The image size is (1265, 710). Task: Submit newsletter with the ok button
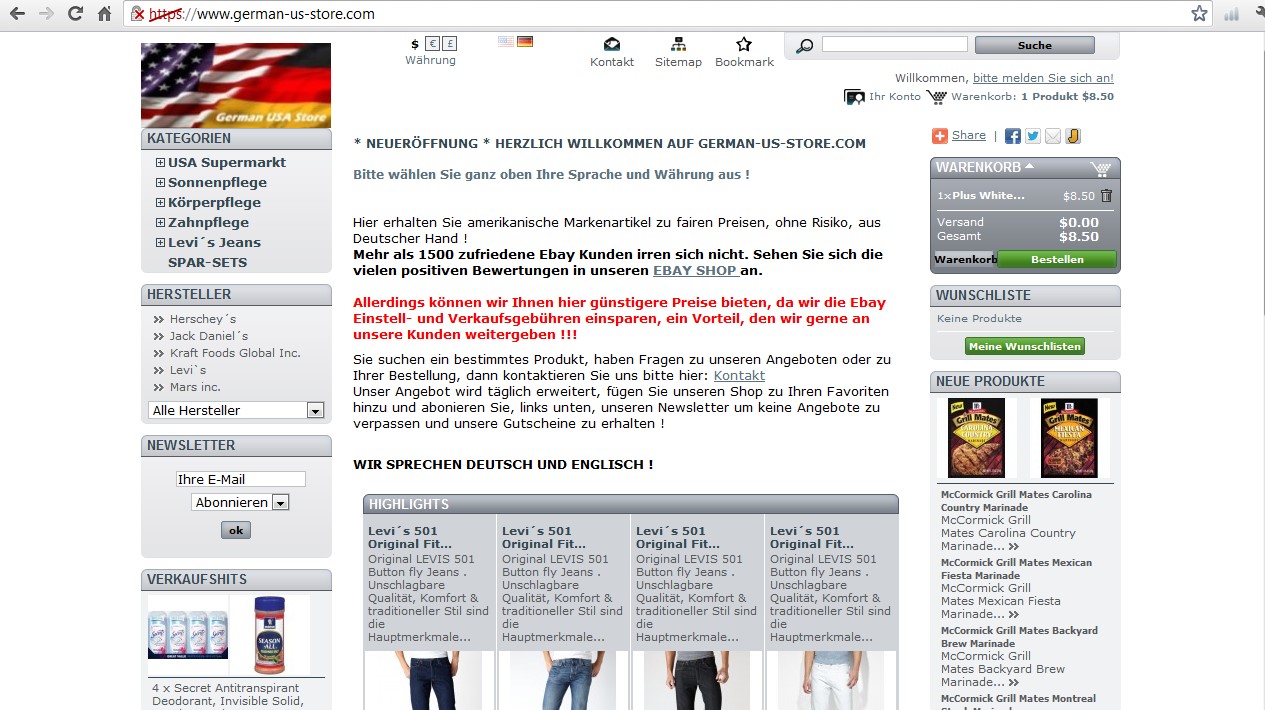coord(236,530)
